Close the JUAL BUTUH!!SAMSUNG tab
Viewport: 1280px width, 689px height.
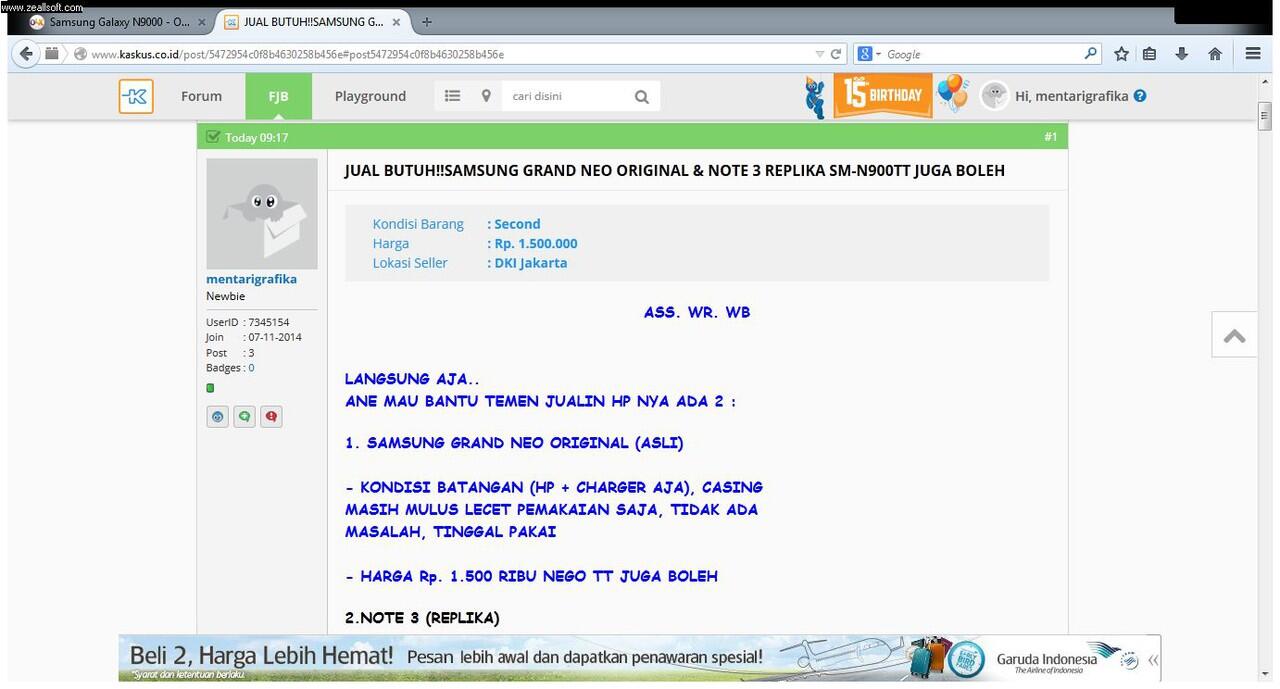pyautogui.click(x=395, y=22)
